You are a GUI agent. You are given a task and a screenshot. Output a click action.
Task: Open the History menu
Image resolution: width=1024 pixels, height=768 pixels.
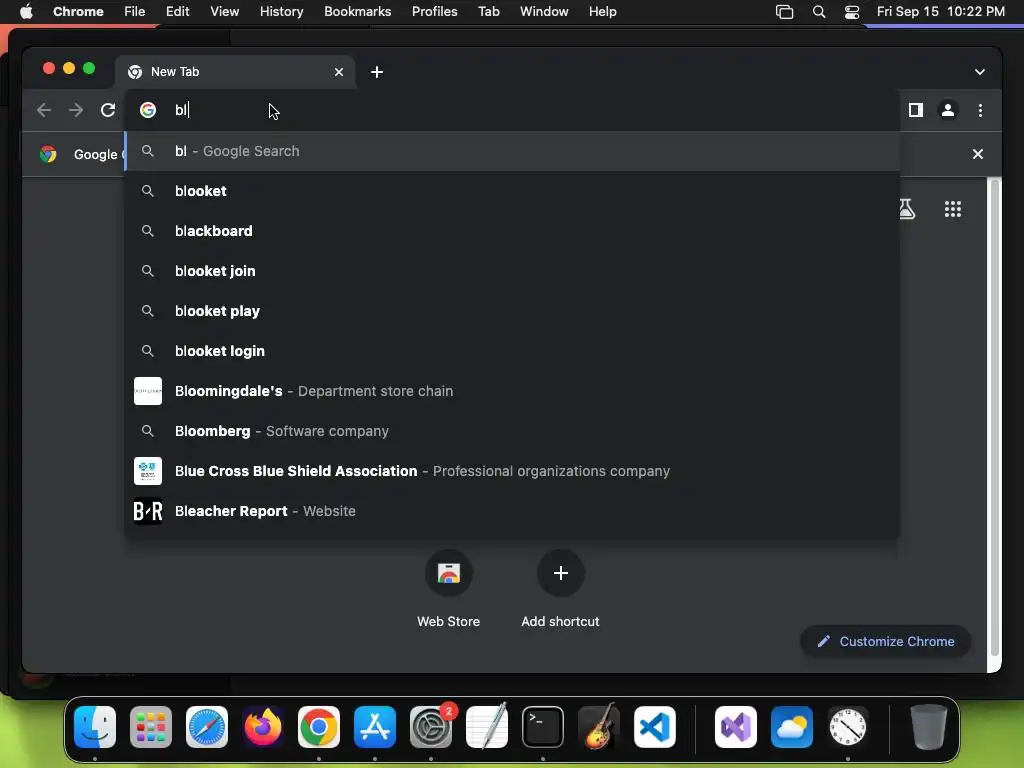coord(281,12)
